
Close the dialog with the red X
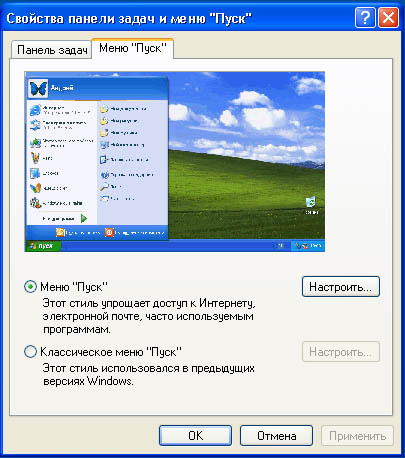pos(388,17)
